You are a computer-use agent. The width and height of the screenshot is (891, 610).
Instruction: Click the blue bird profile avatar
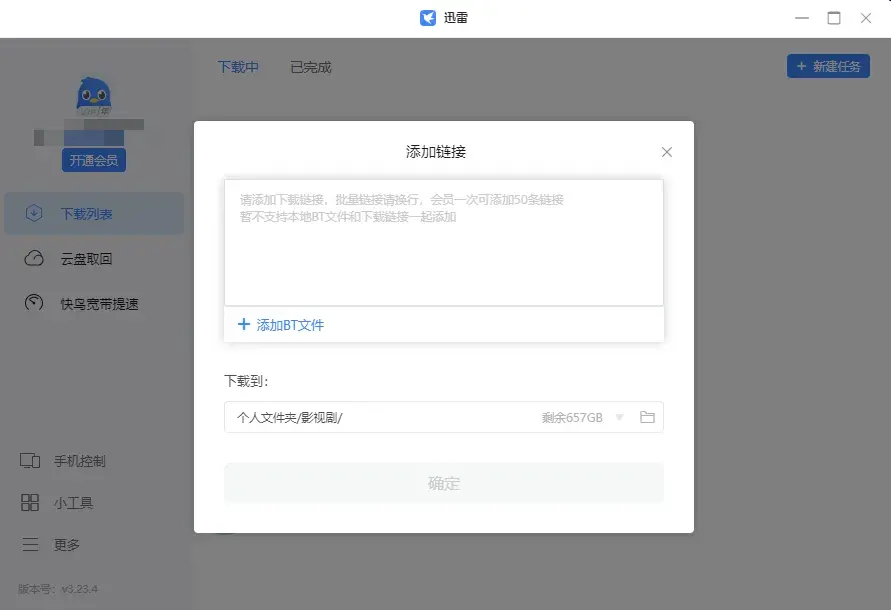click(94, 96)
